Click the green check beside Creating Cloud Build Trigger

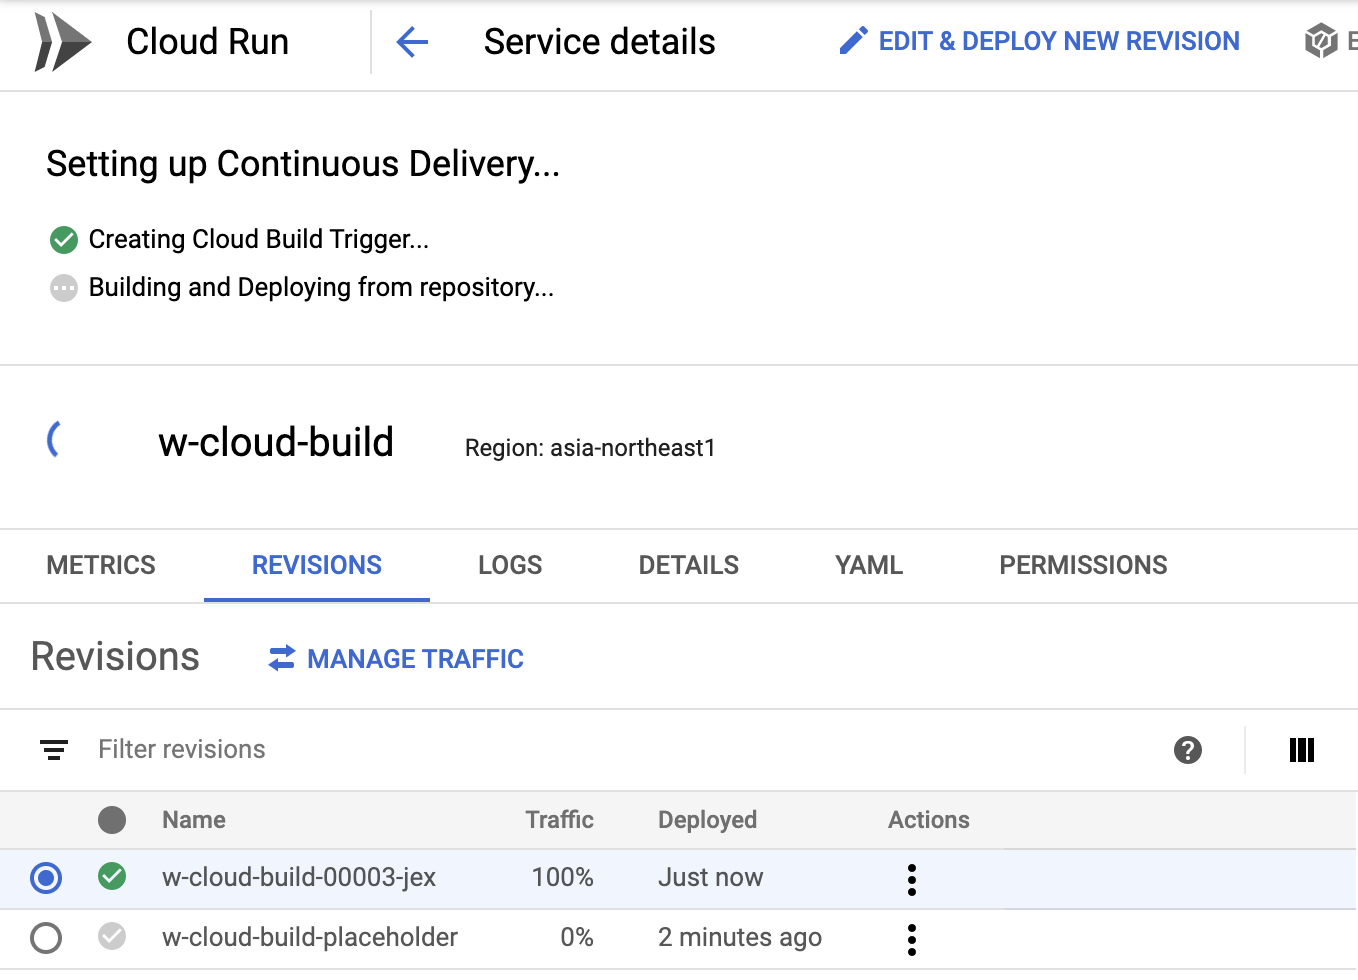[x=64, y=240]
